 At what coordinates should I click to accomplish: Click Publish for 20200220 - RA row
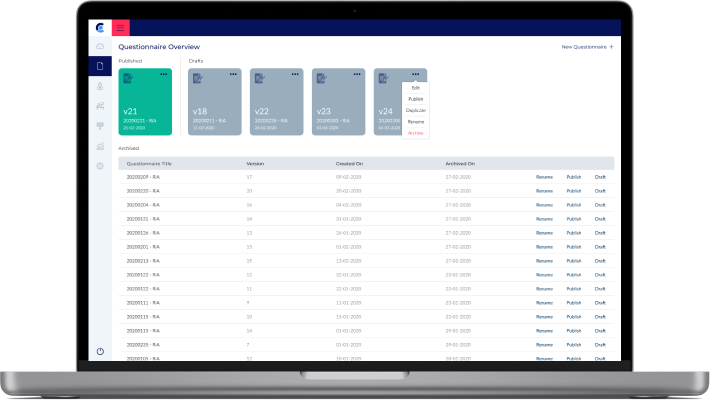click(x=574, y=191)
